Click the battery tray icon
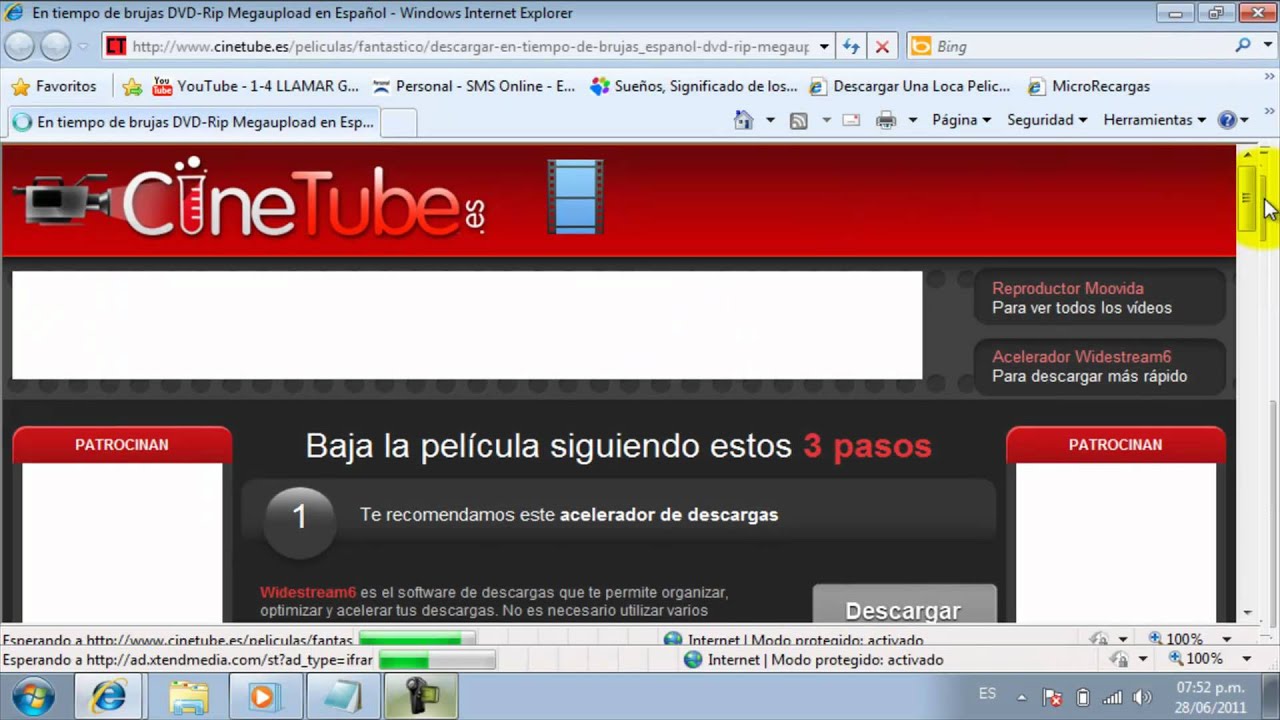The image size is (1280, 720). 1082,697
